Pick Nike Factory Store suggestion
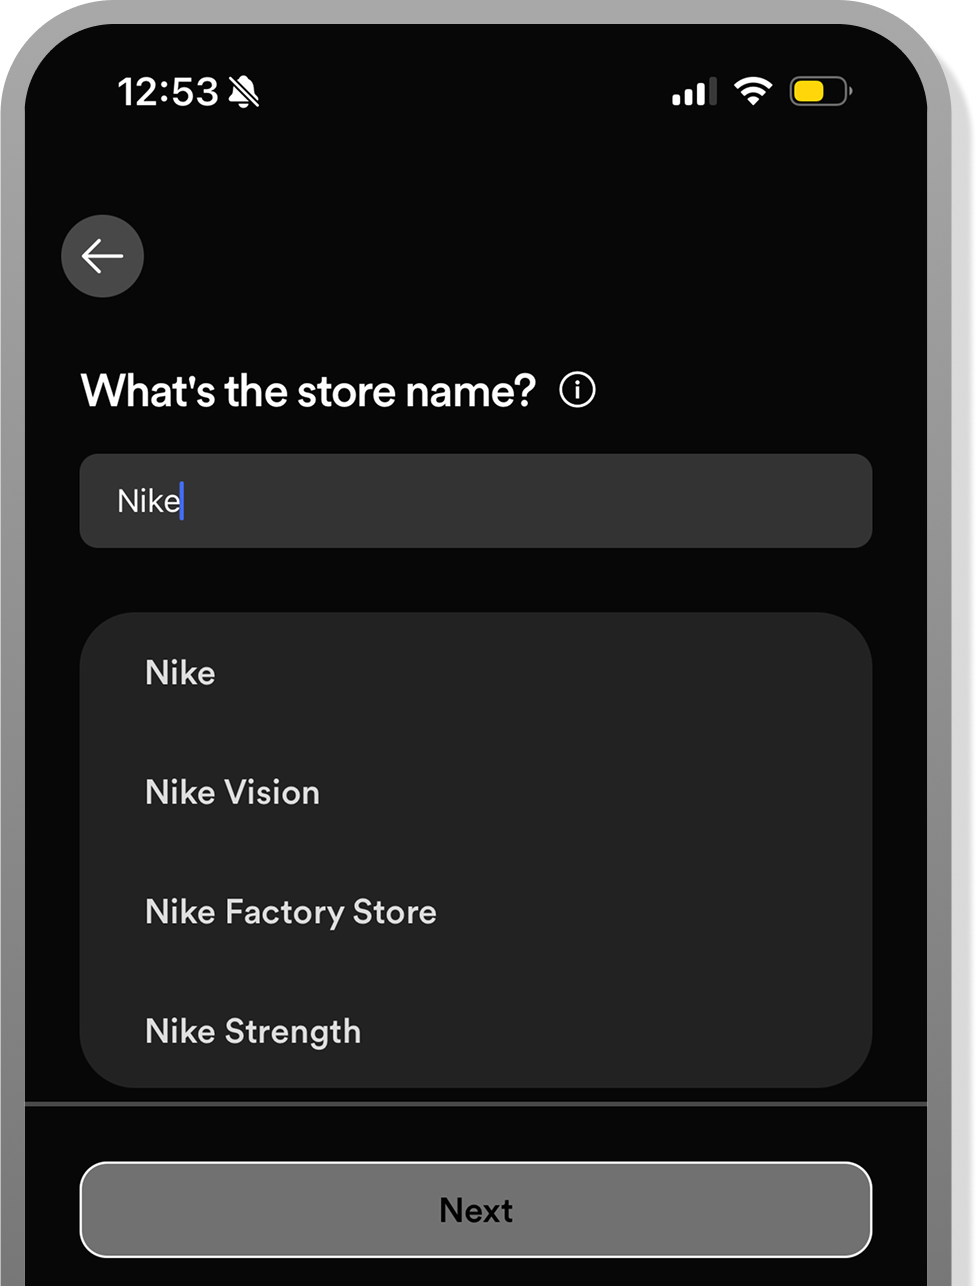 pyautogui.click(x=291, y=912)
